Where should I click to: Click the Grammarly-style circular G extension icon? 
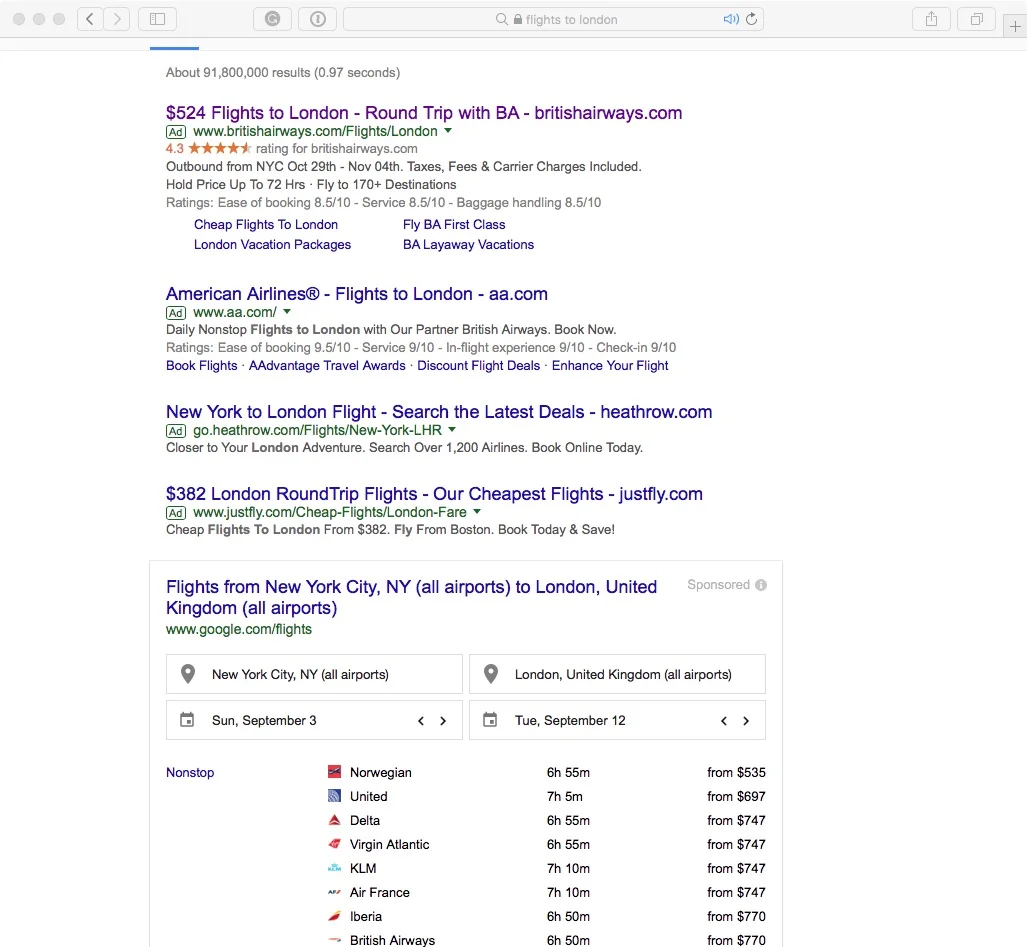pyautogui.click(x=272, y=19)
